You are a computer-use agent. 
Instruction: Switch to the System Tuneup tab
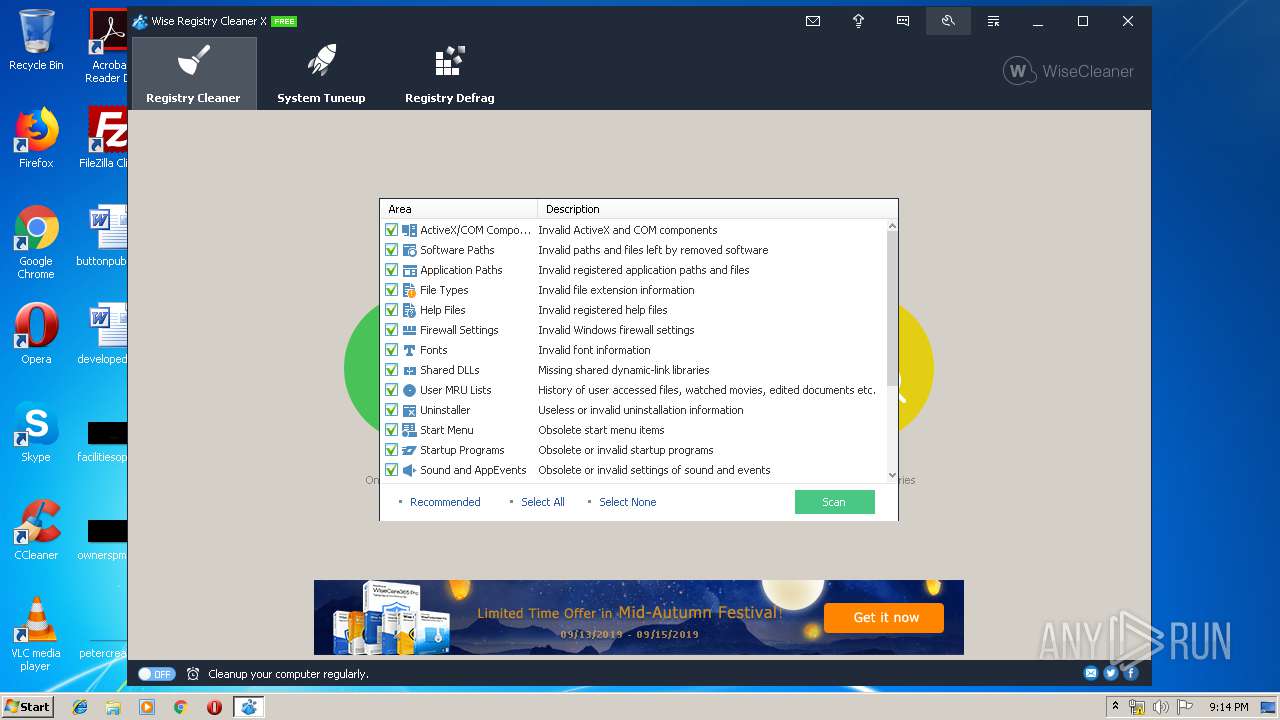[x=321, y=73]
